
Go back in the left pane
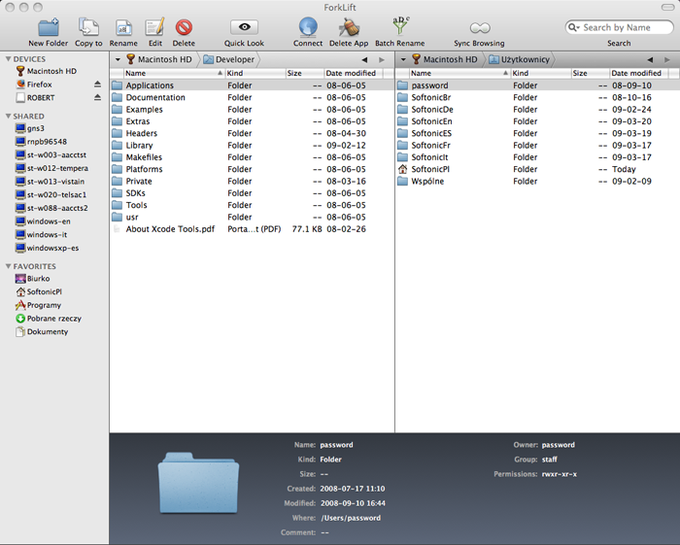364,60
